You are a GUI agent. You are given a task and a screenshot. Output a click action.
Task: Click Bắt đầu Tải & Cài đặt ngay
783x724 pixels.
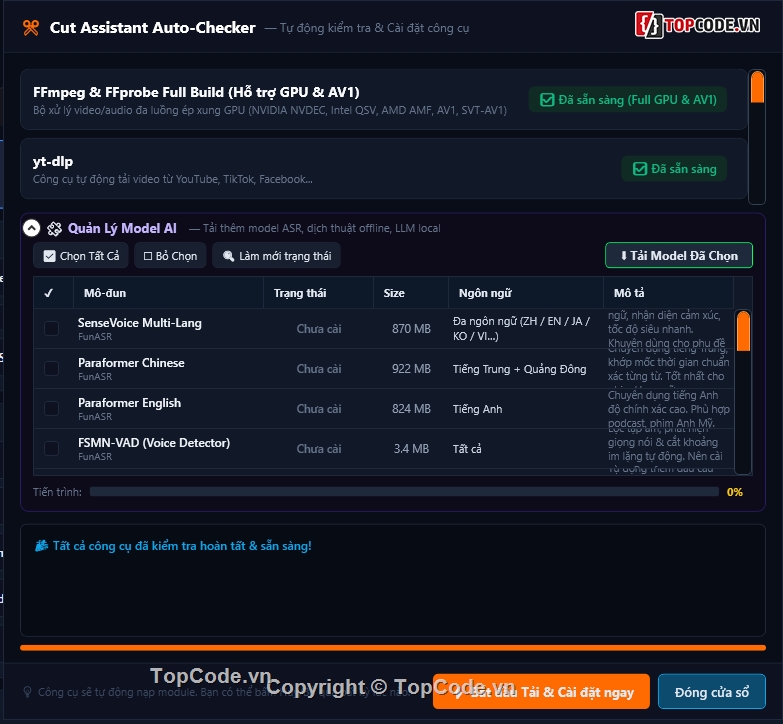pyautogui.click(x=541, y=692)
